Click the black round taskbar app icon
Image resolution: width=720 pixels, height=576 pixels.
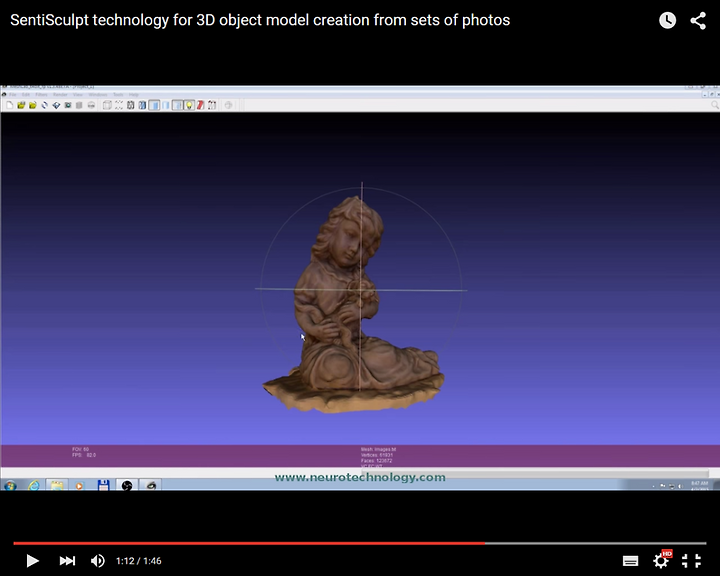point(127,485)
